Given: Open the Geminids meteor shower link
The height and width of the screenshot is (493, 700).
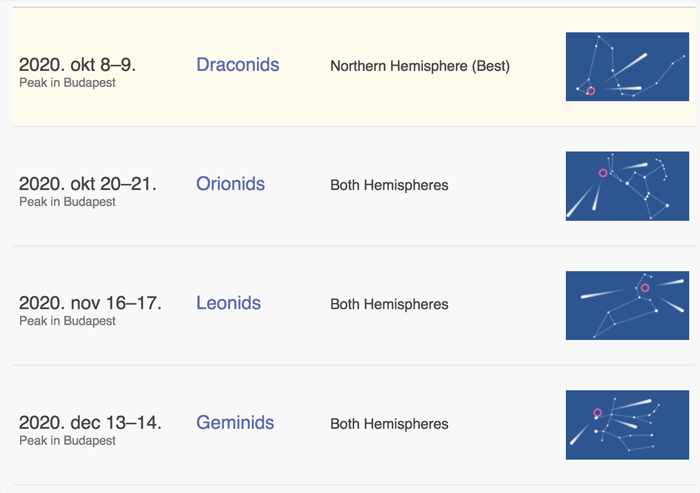Looking at the screenshot, I should click(235, 423).
